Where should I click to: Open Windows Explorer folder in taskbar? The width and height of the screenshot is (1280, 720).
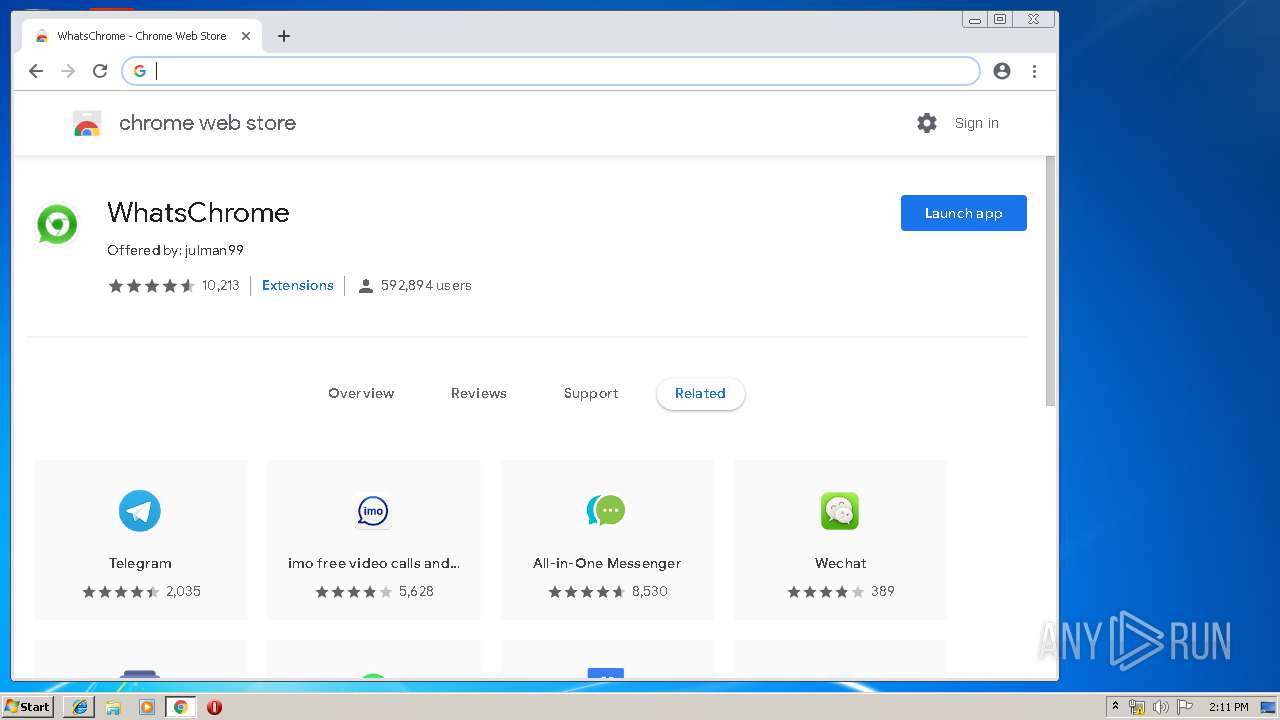tap(113, 707)
